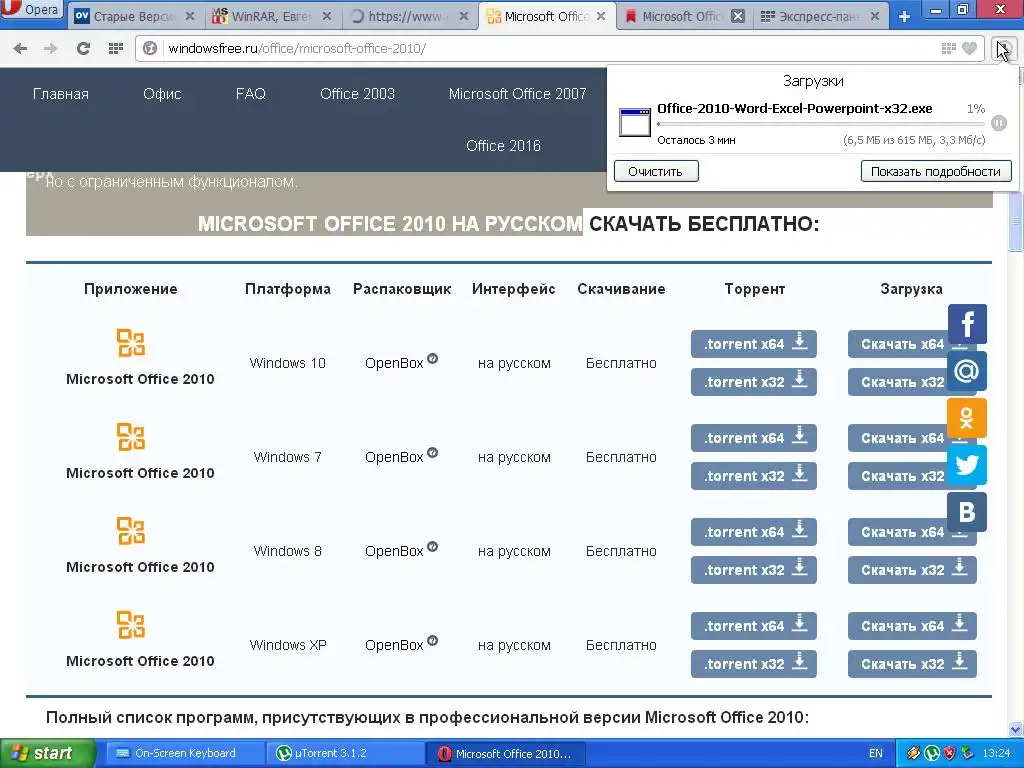This screenshot has width=1024, height=768.
Task: Go back with the browser back arrow
Action: point(20,48)
